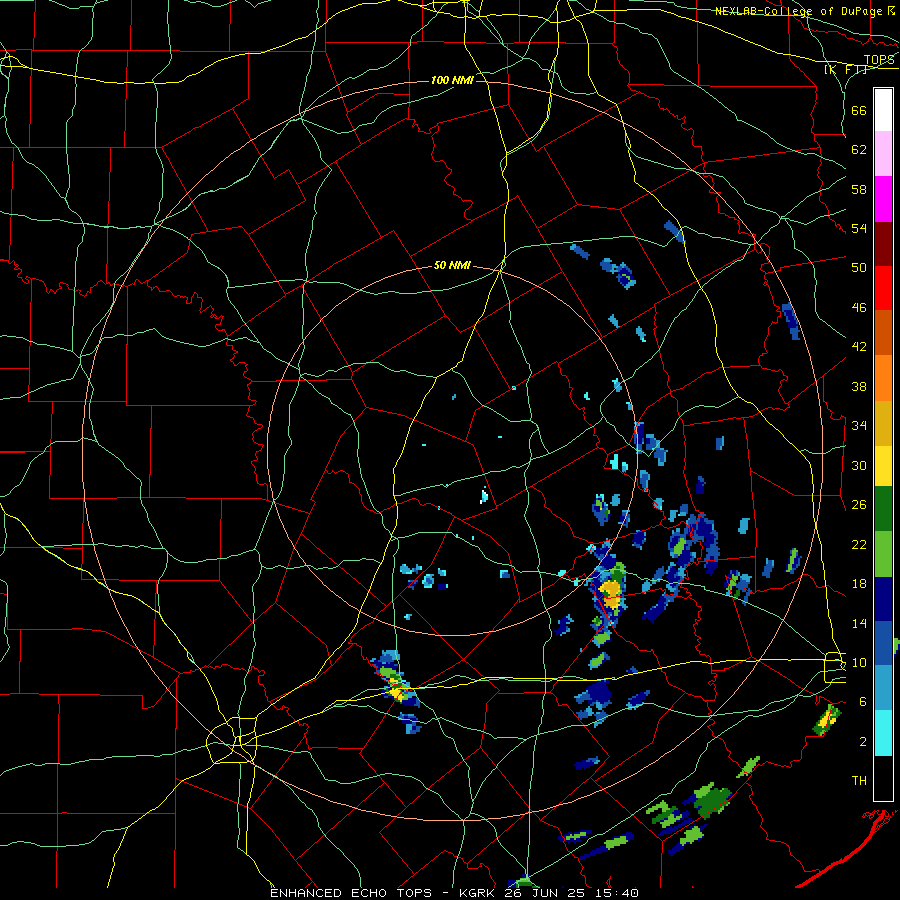The width and height of the screenshot is (900, 900).
Task: Click the 50 NMI range ring label
Action: (452, 265)
